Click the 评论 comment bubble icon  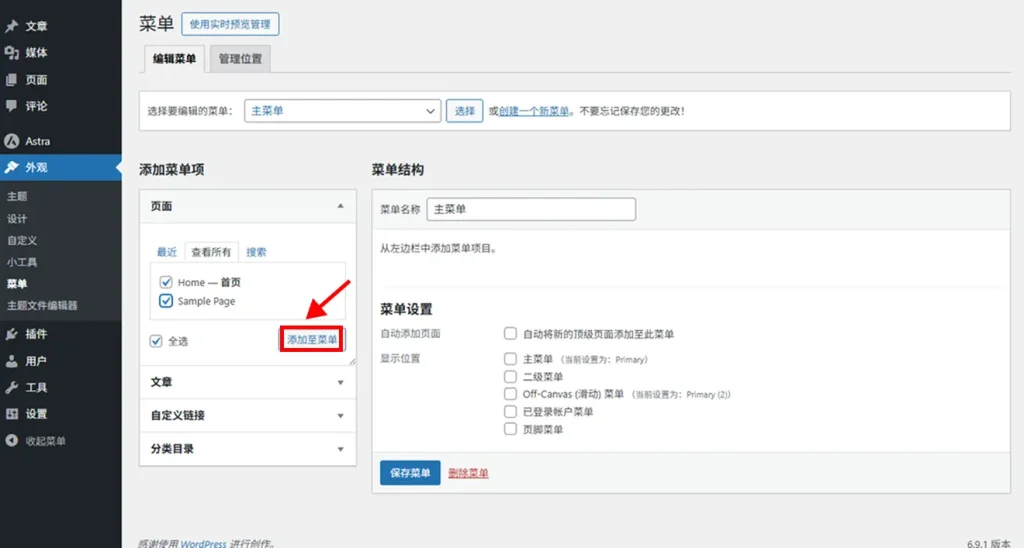click(x=12, y=106)
